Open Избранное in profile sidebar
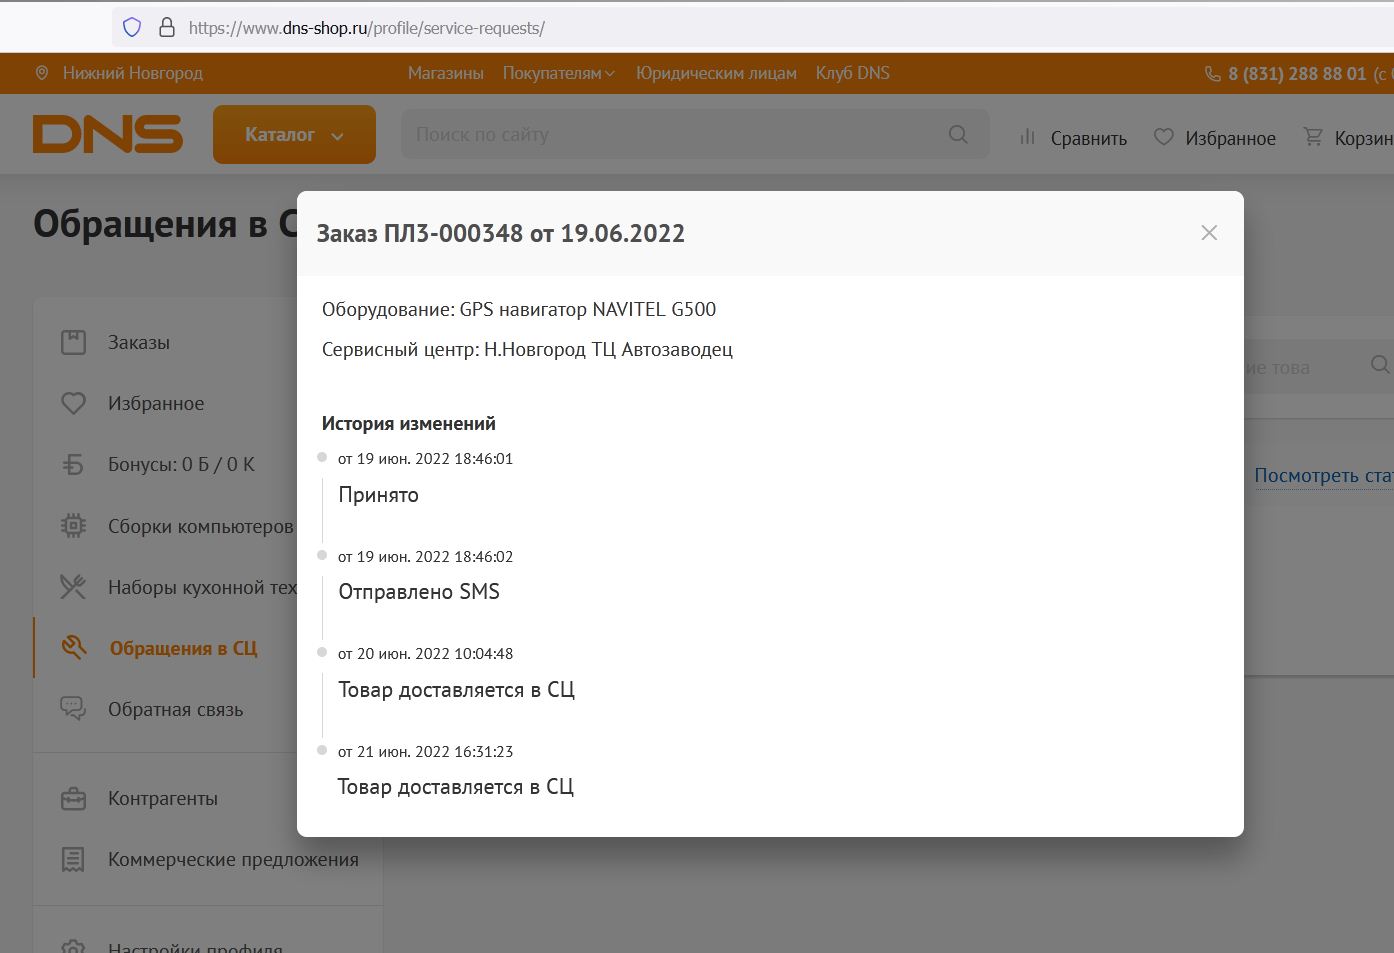 coord(156,403)
